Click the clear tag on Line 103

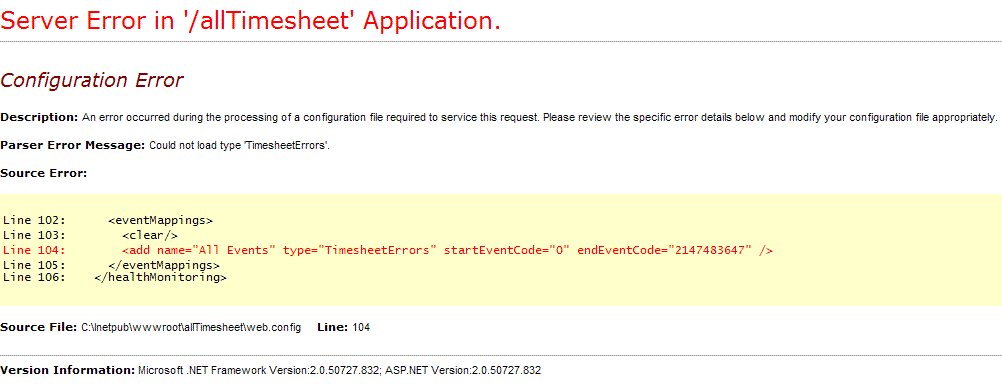pyautogui.click(x=150, y=235)
